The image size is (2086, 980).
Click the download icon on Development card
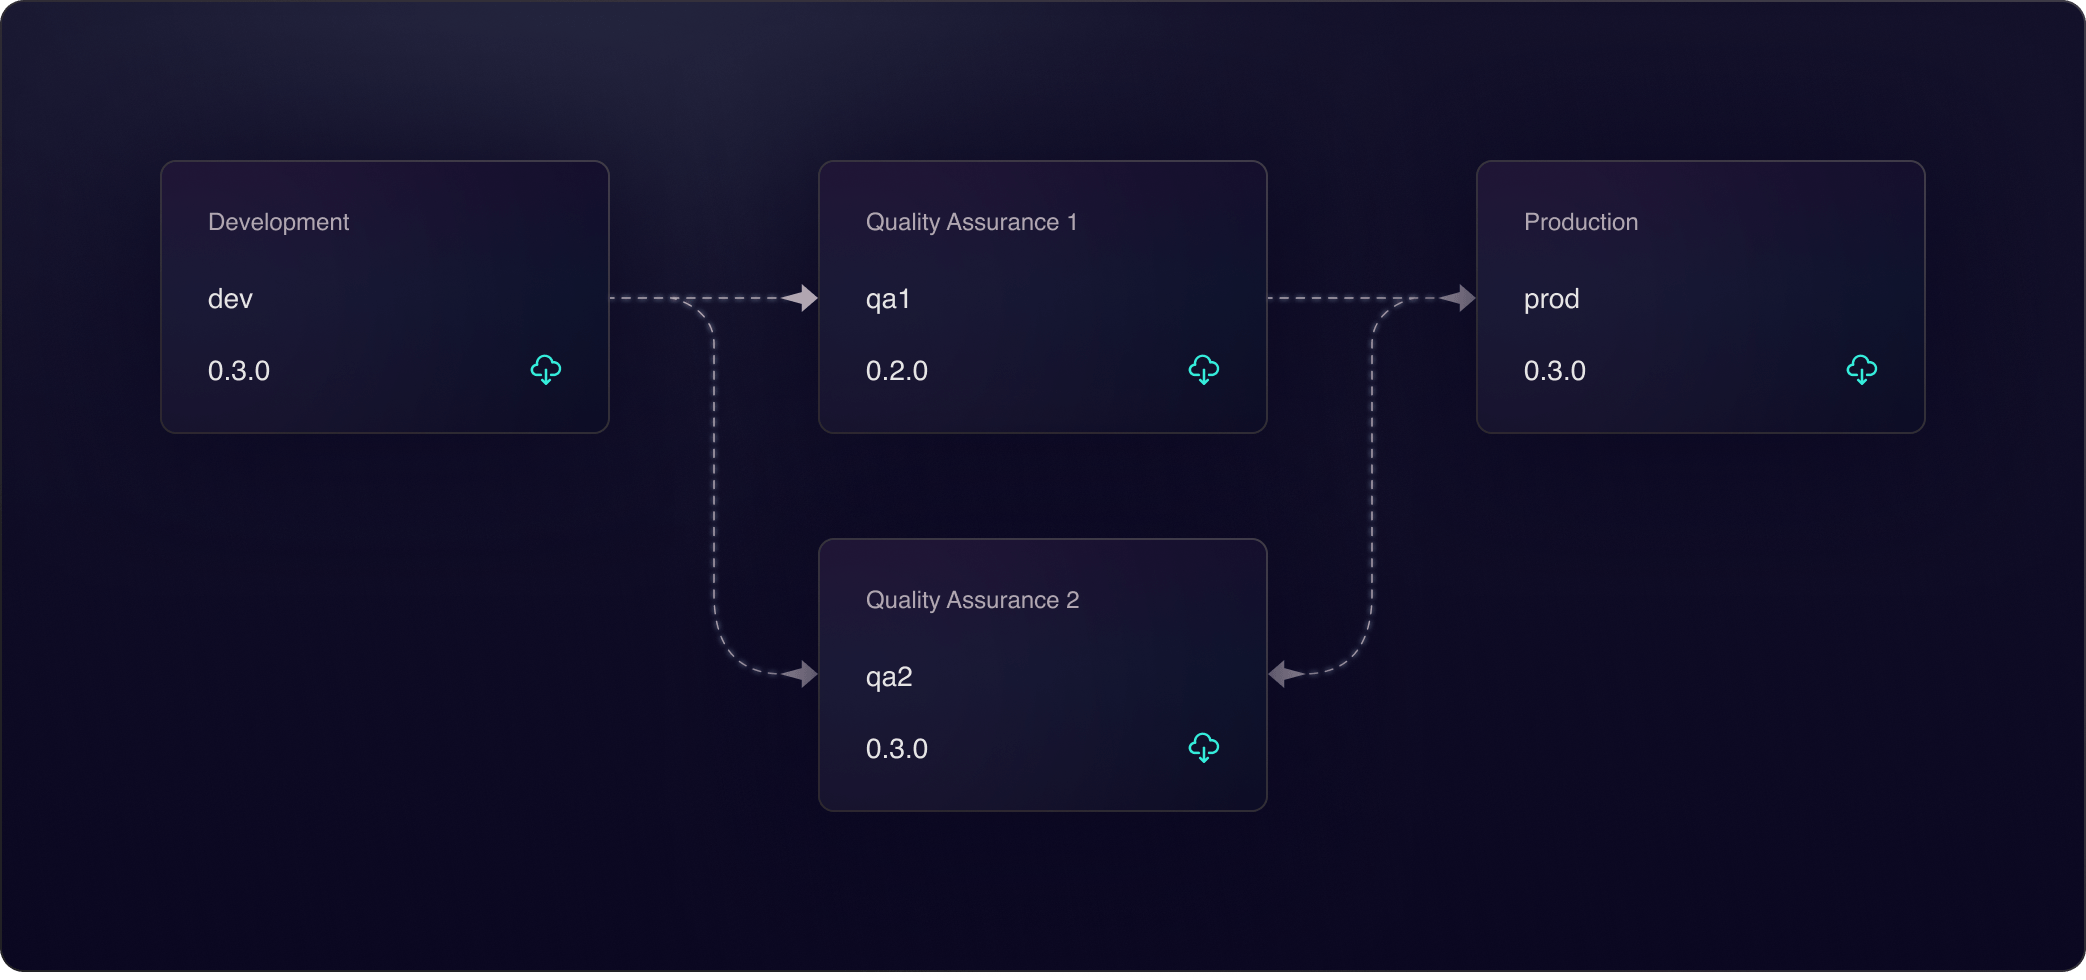[x=545, y=370]
